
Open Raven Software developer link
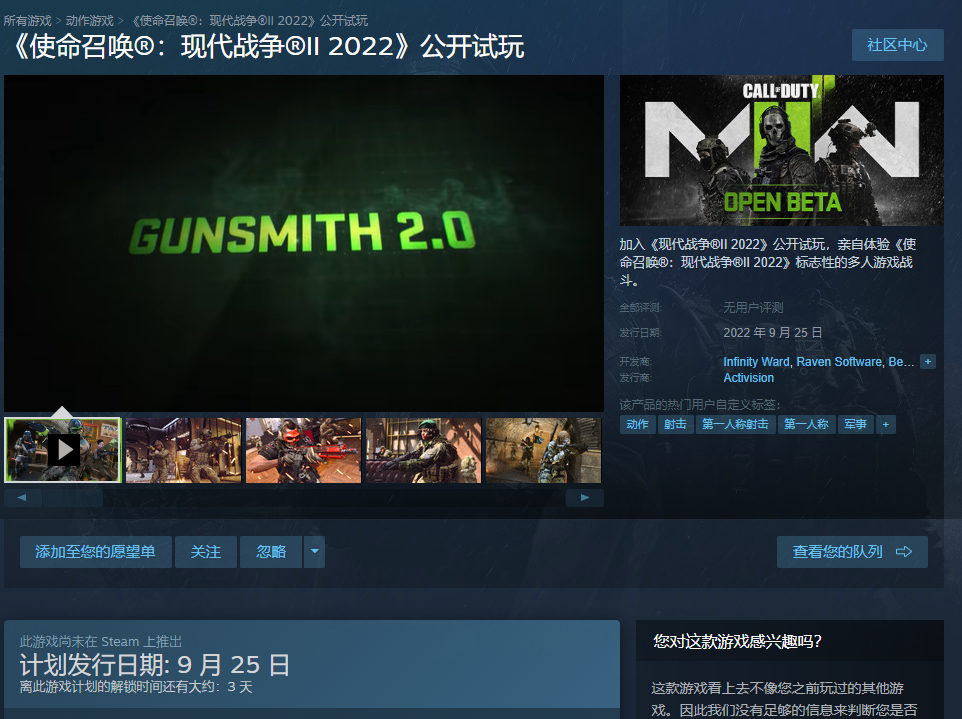pyautogui.click(x=840, y=362)
